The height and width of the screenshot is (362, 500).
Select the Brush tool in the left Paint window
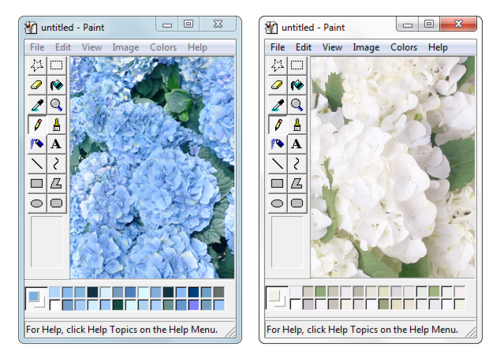56,125
